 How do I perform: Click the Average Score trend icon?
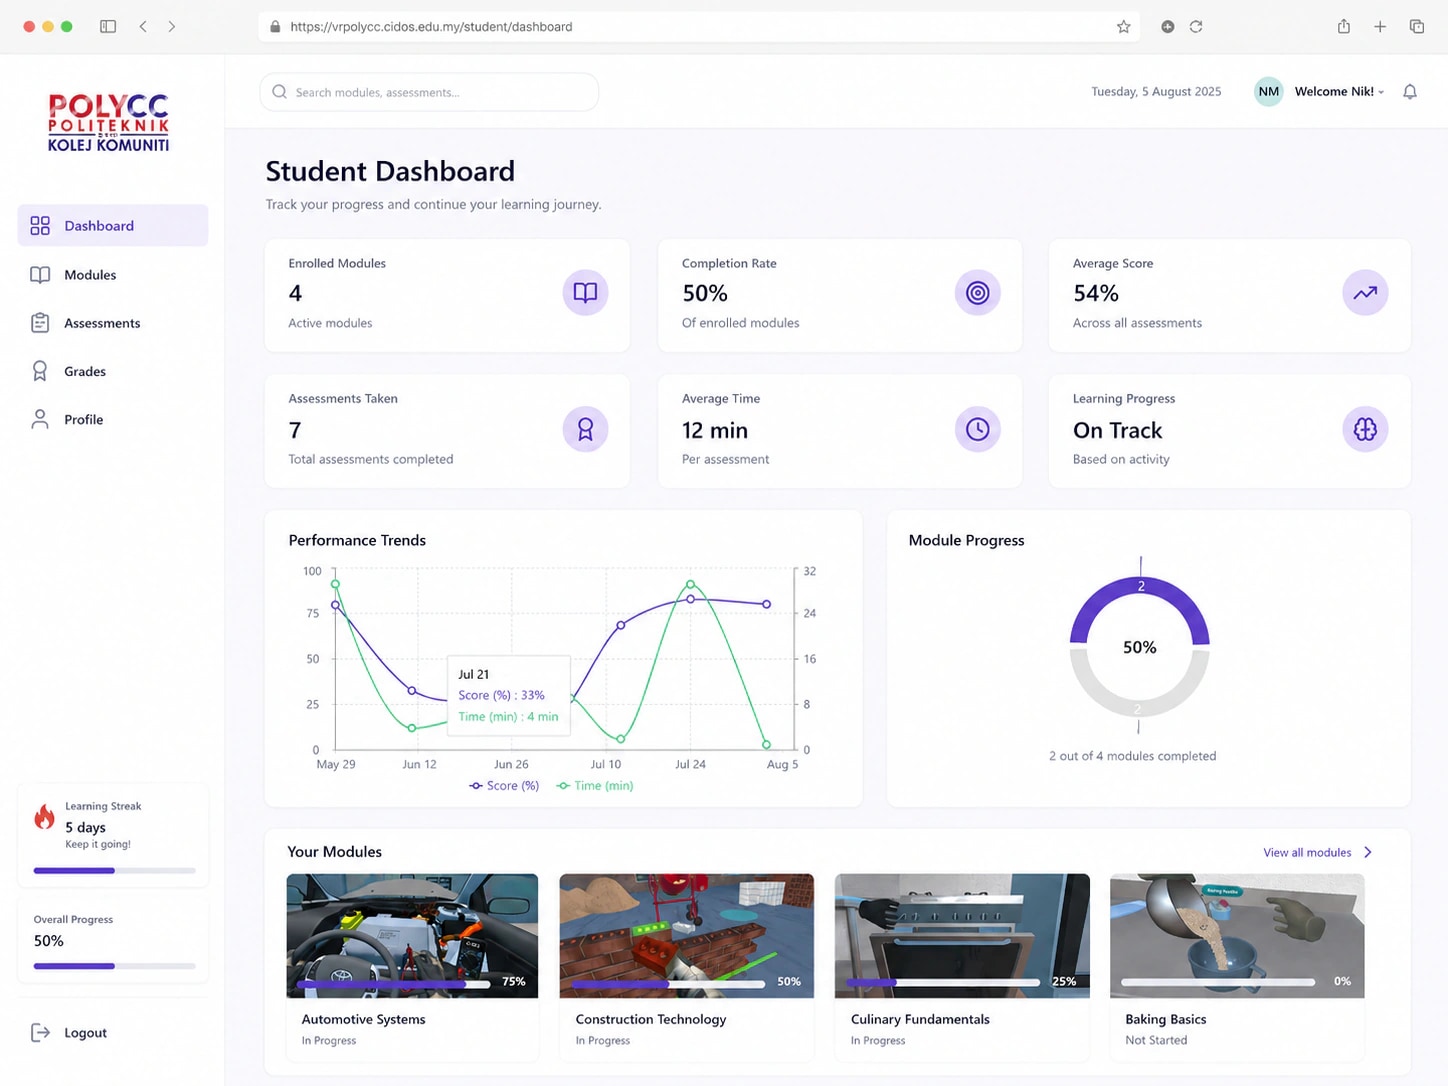[x=1365, y=293]
